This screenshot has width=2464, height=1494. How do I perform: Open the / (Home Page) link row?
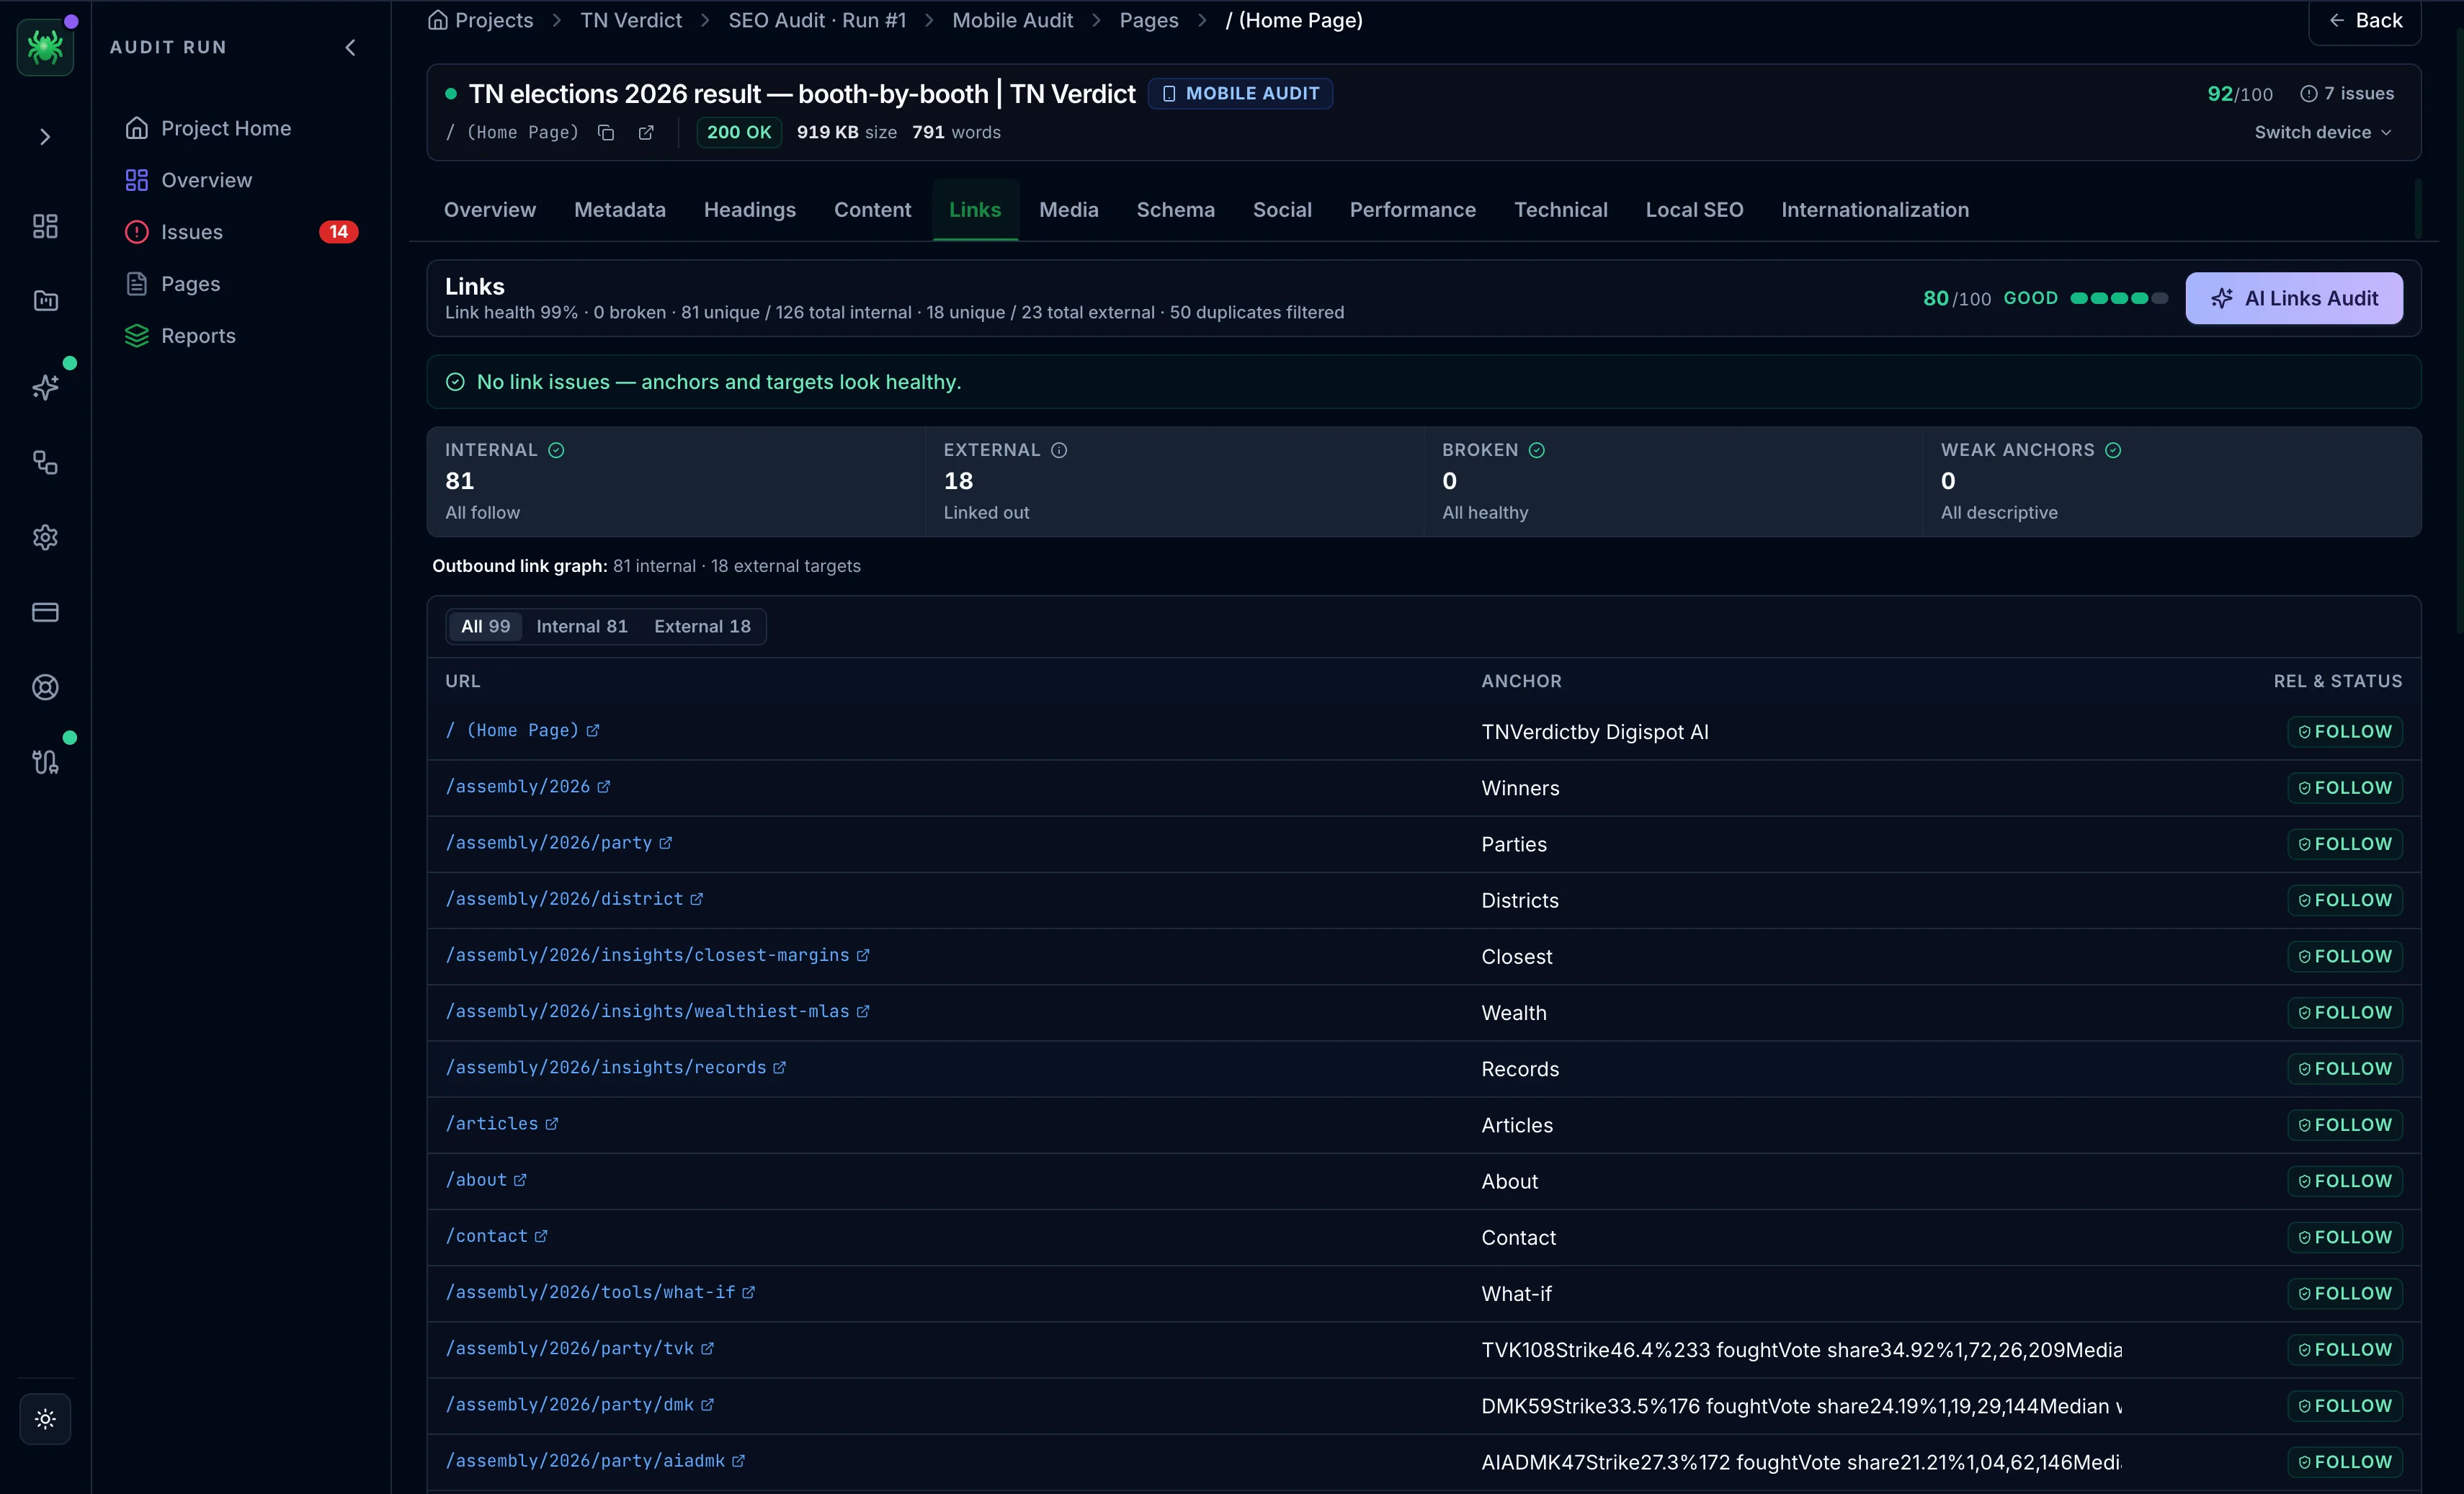(1424, 731)
